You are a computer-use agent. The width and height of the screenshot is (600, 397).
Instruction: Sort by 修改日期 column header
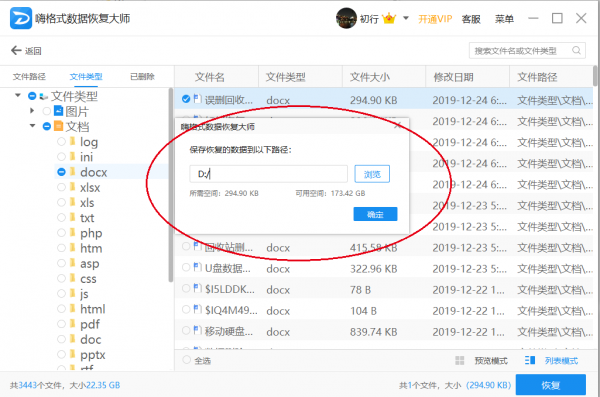coord(453,77)
